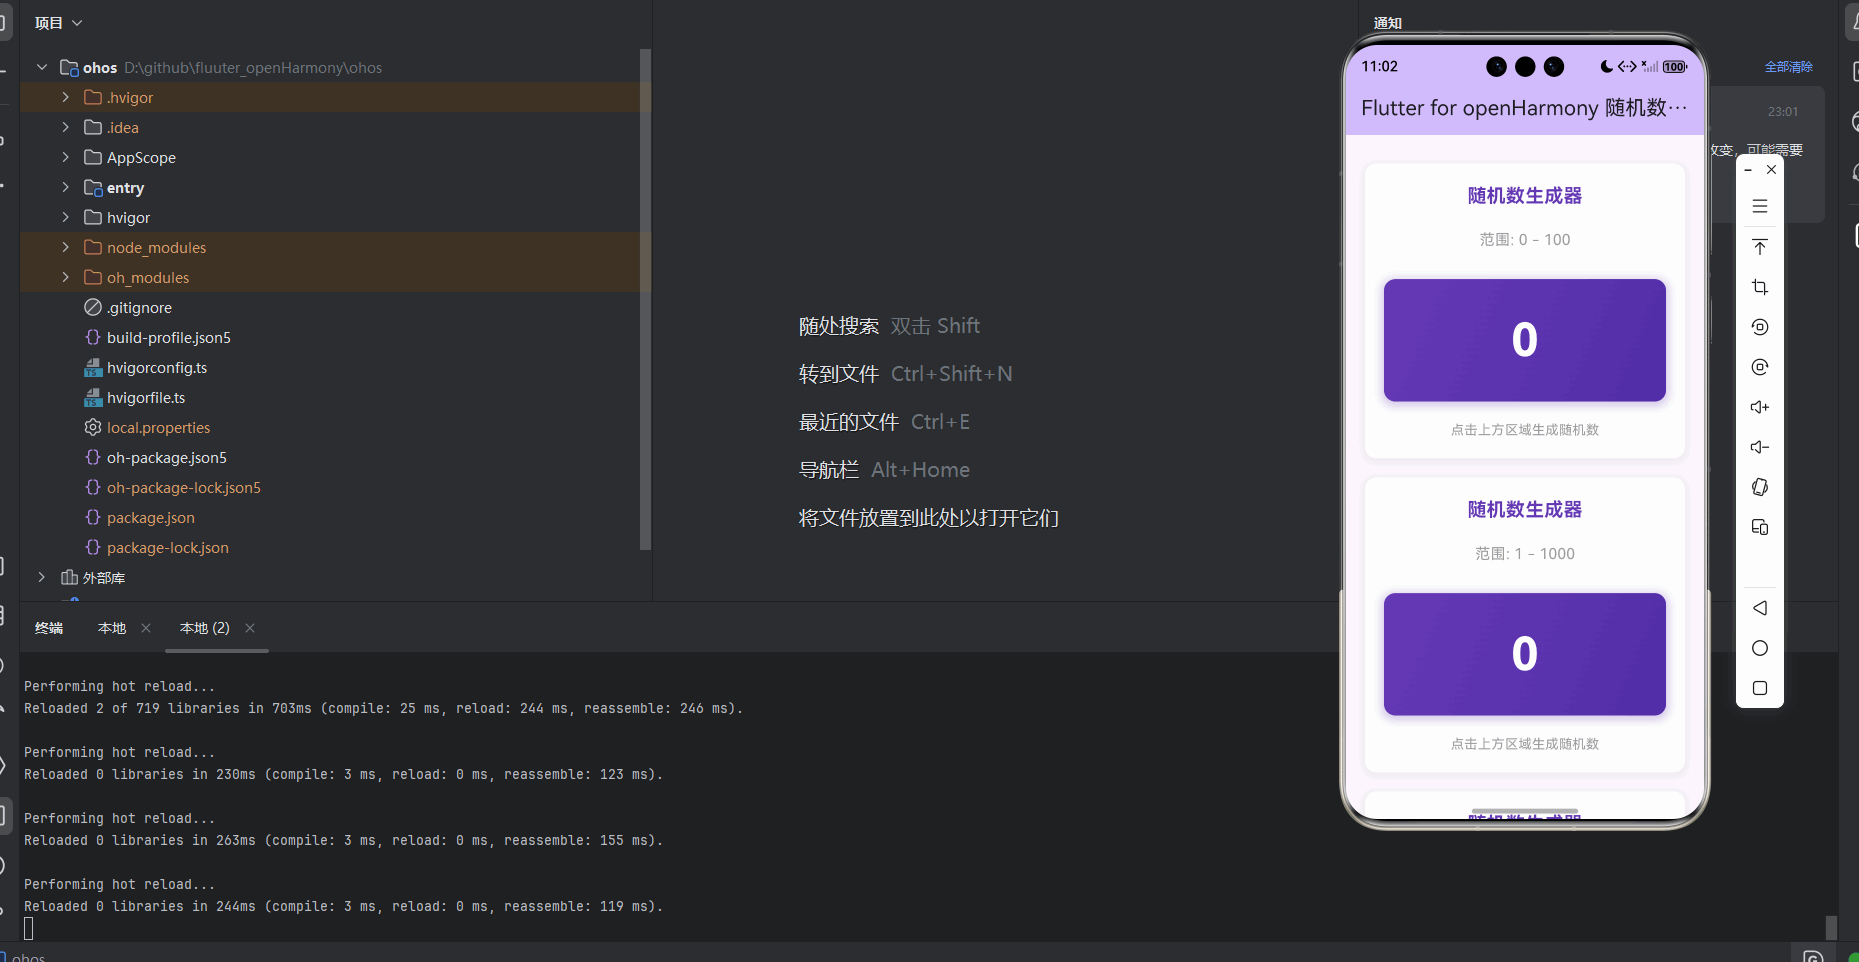Expand the oh_modules folder
Viewport: 1859px width, 962px height.
65,277
